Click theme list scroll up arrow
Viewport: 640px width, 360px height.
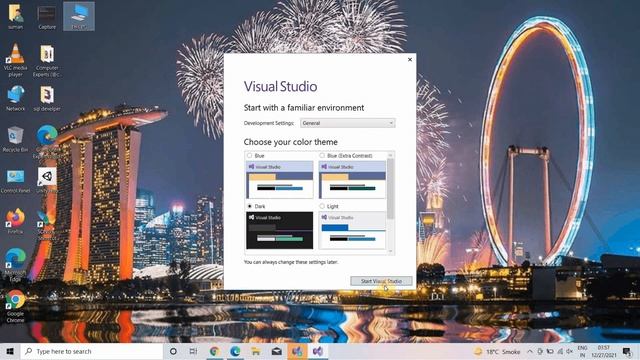pyautogui.click(x=391, y=156)
